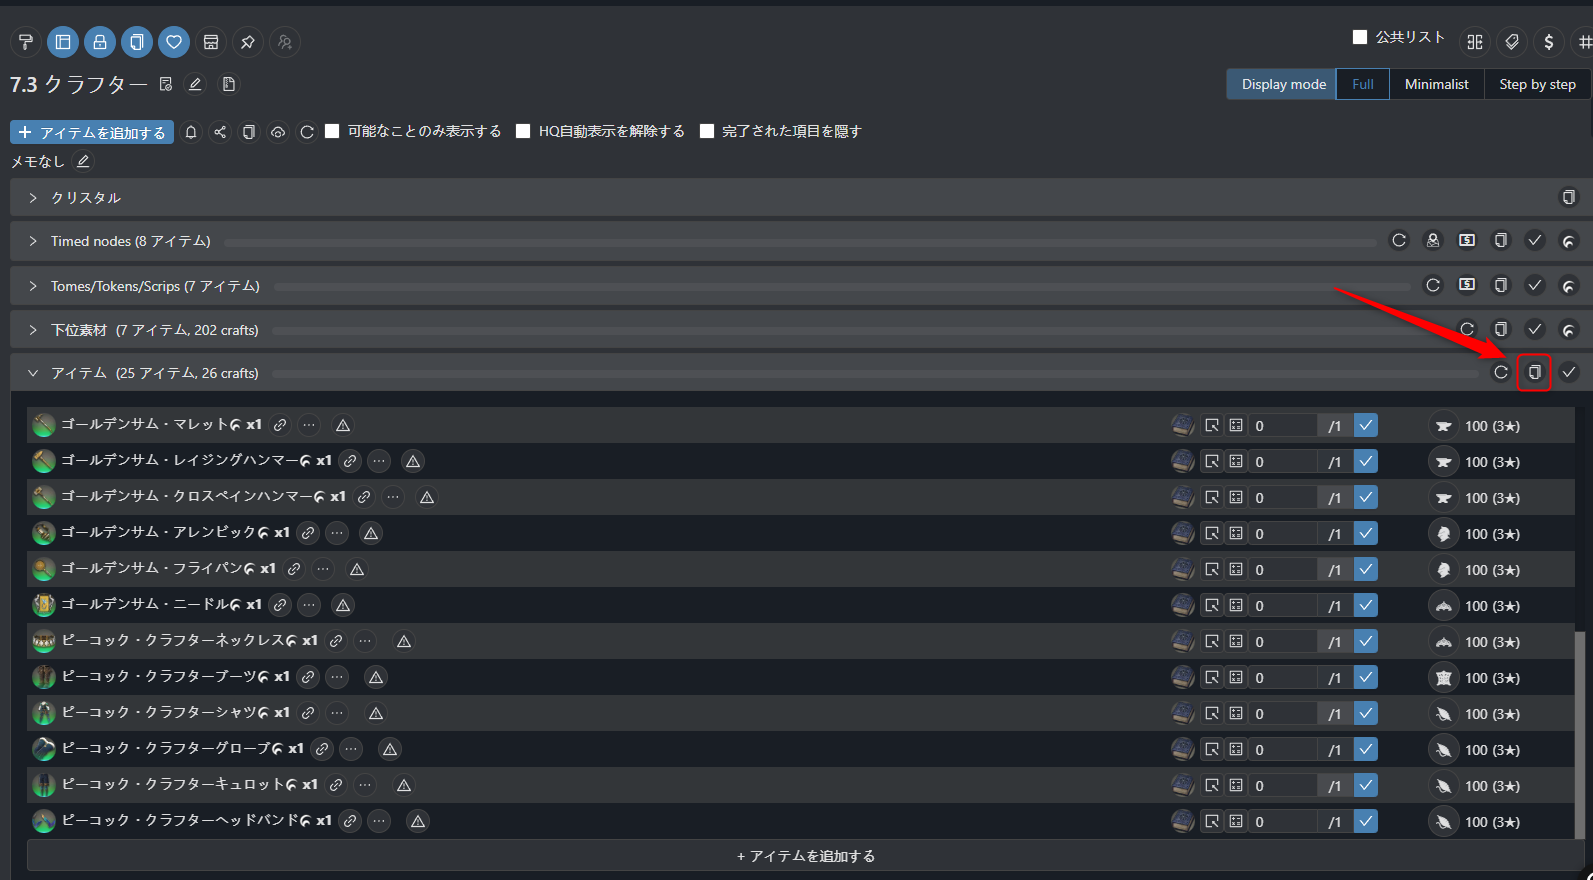Click the red-highlighted copy icon in アイテム row
Image resolution: width=1593 pixels, height=880 pixels.
click(x=1534, y=372)
